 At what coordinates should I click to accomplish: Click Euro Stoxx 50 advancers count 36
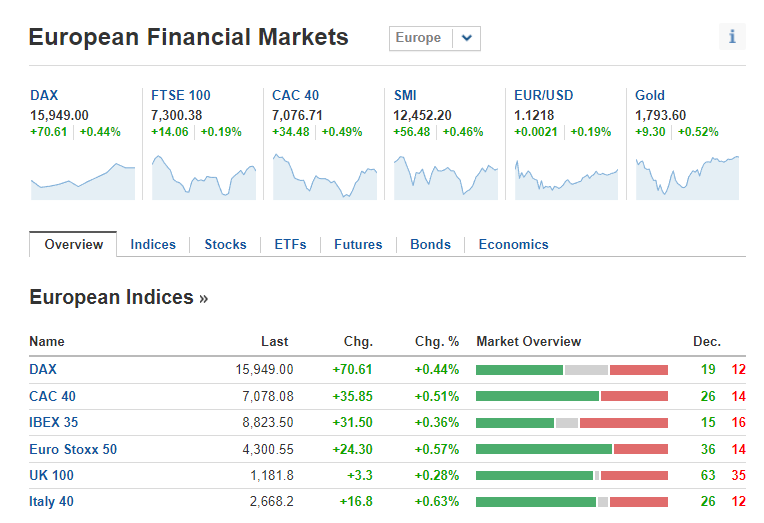point(708,449)
